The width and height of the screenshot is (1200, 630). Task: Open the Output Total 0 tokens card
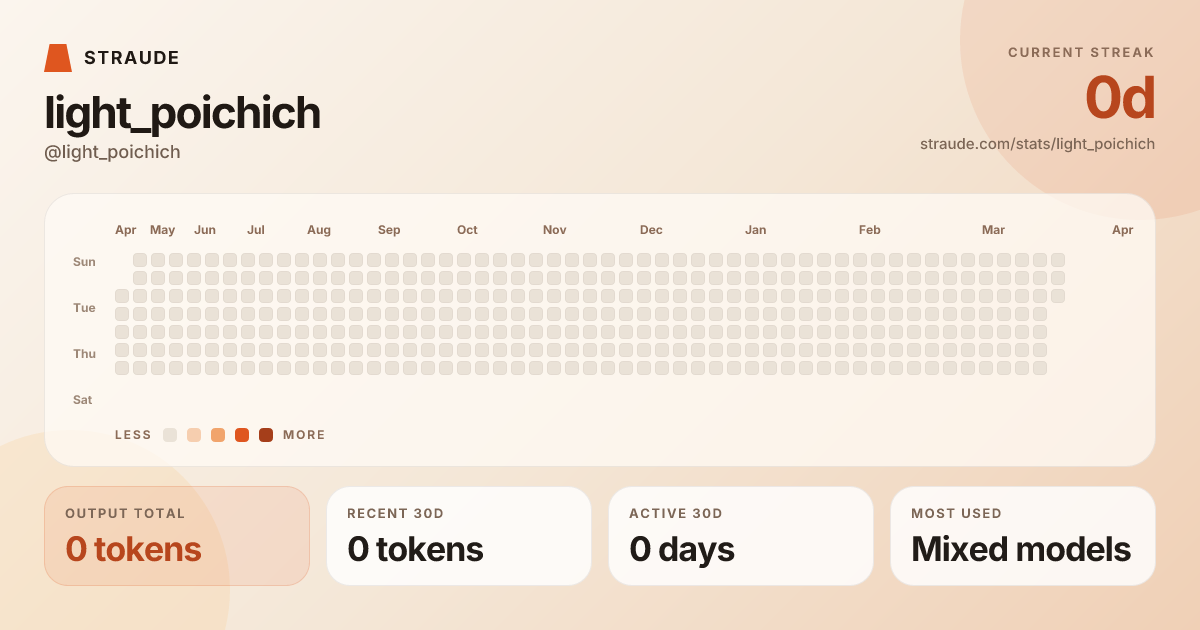point(177,536)
